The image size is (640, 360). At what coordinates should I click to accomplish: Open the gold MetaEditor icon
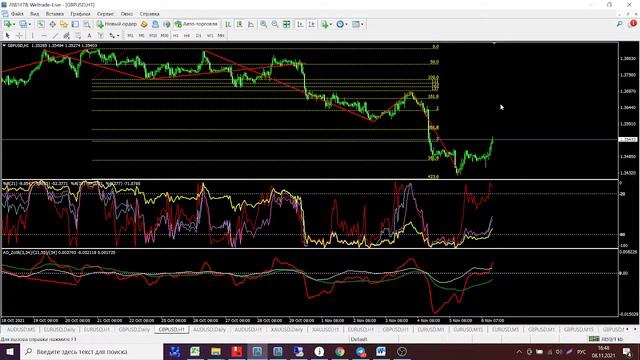coord(144,24)
